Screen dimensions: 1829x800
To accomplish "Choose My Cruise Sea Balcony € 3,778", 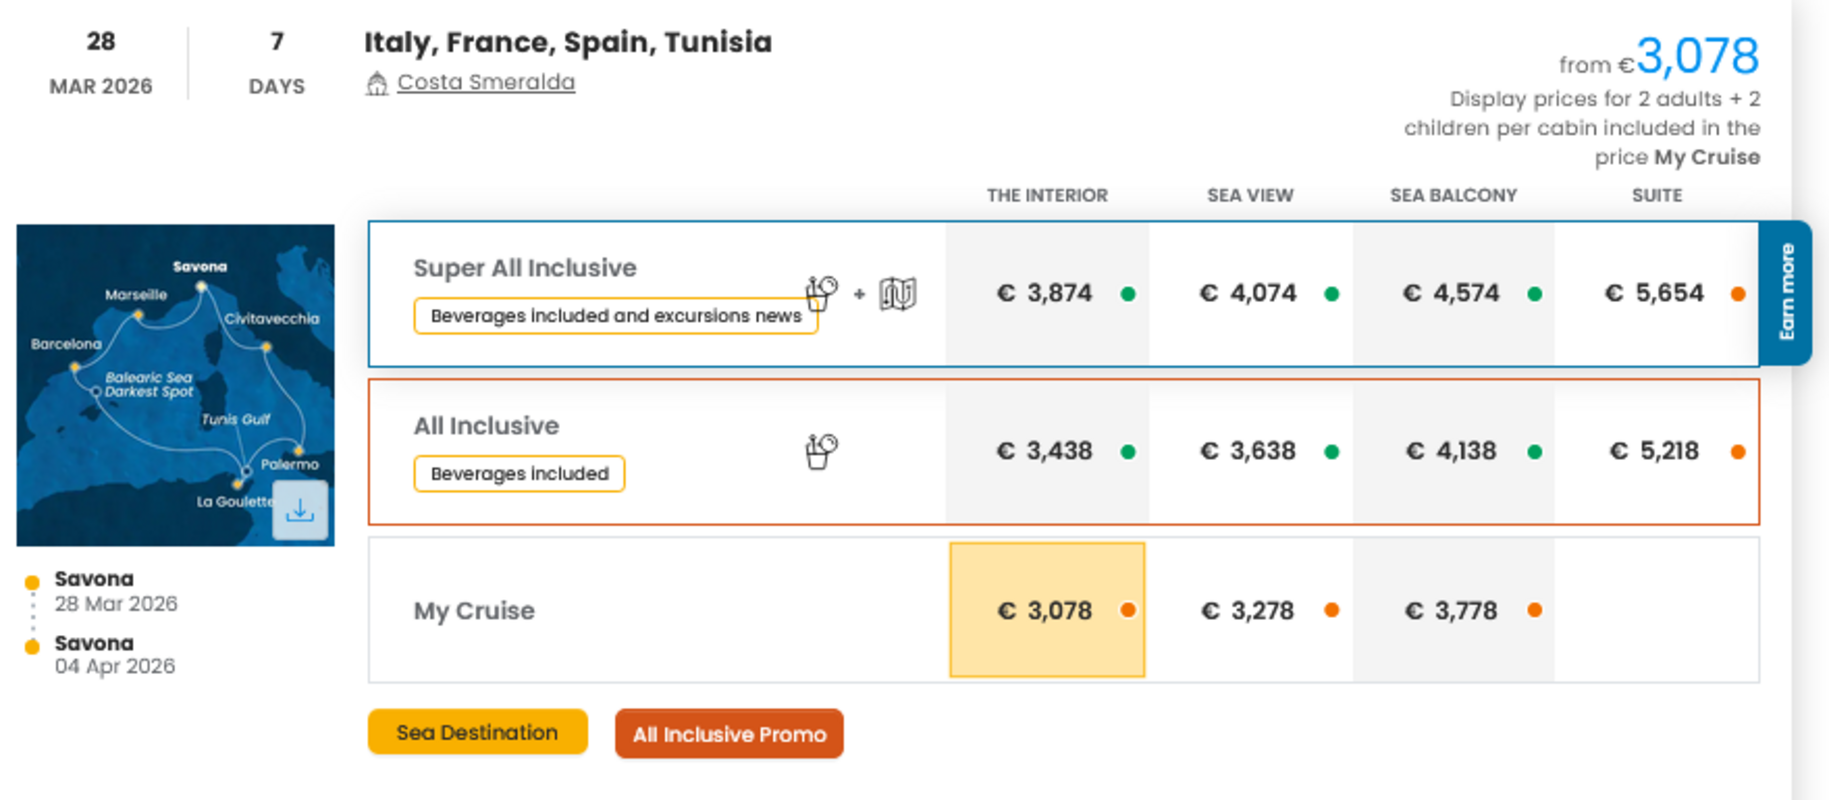I will 1451,610.
